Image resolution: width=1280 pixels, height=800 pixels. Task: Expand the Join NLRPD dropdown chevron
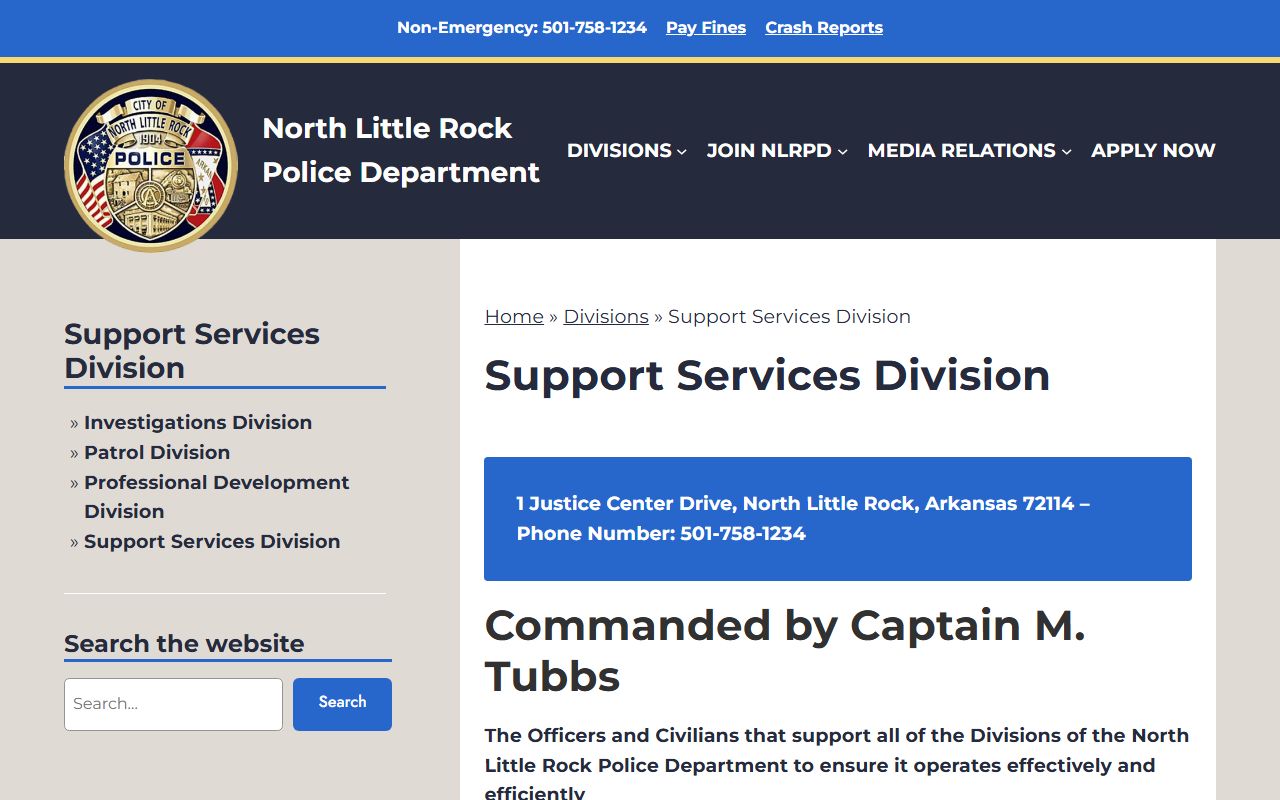(x=843, y=152)
